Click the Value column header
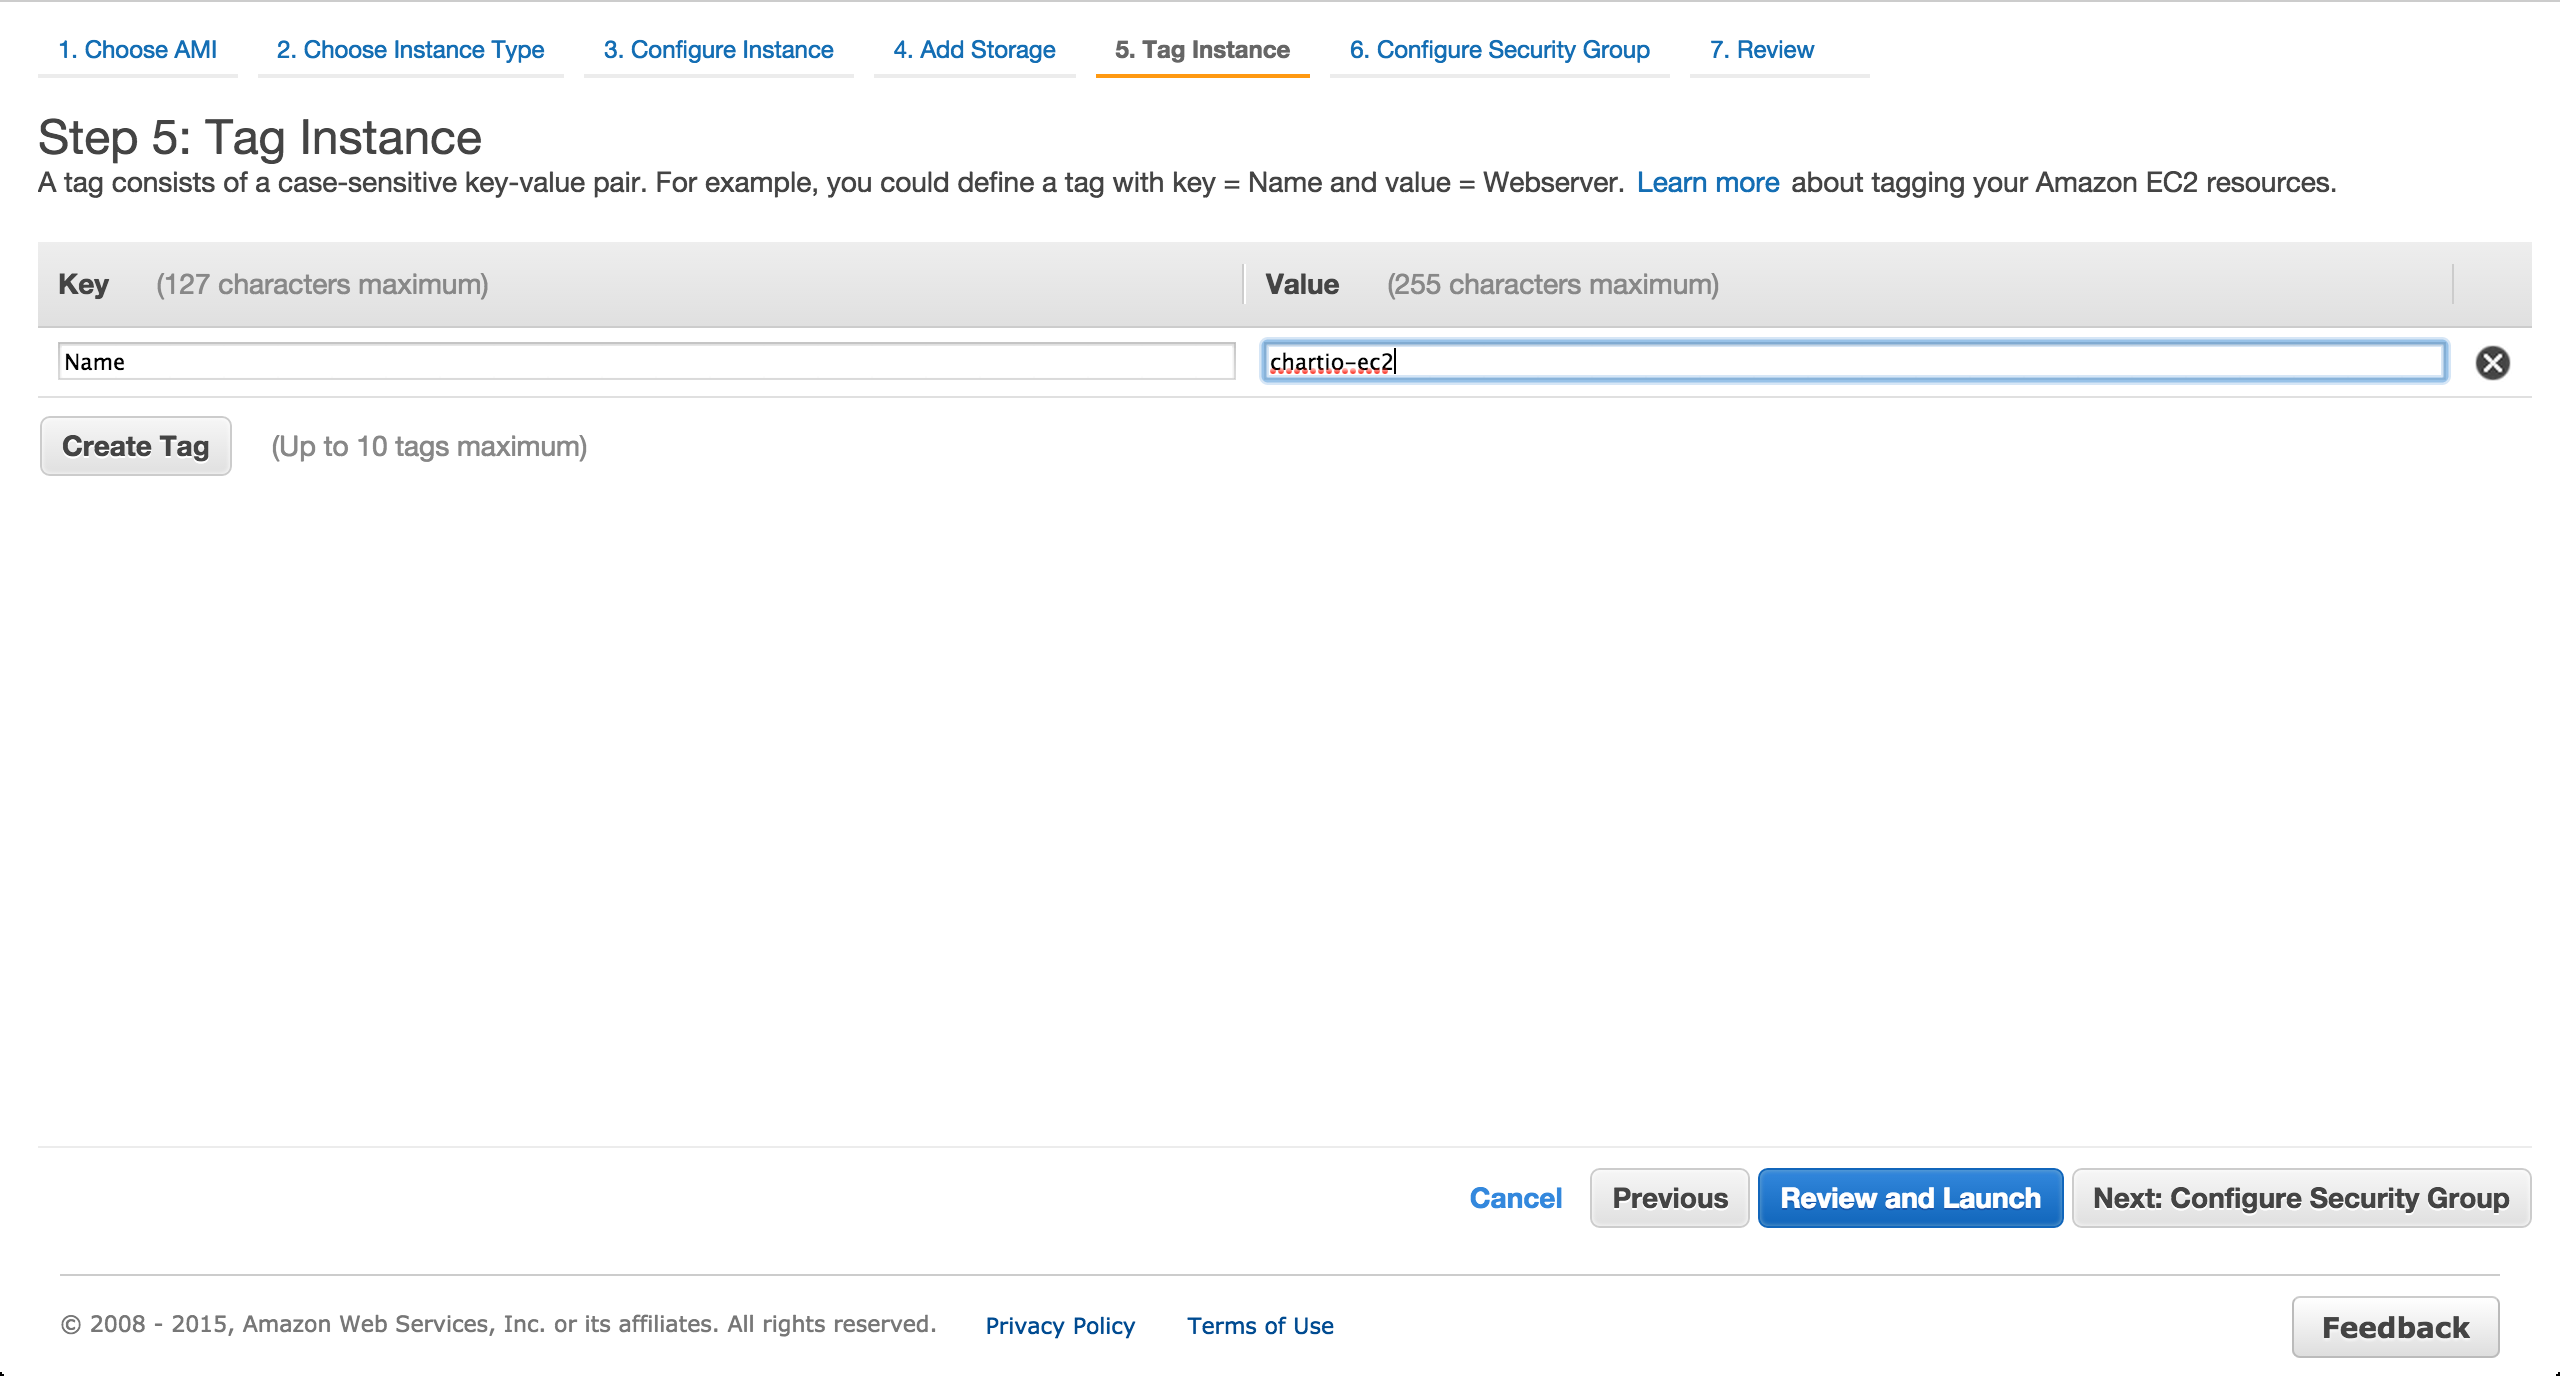Image resolution: width=2560 pixels, height=1376 pixels. (x=1302, y=285)
